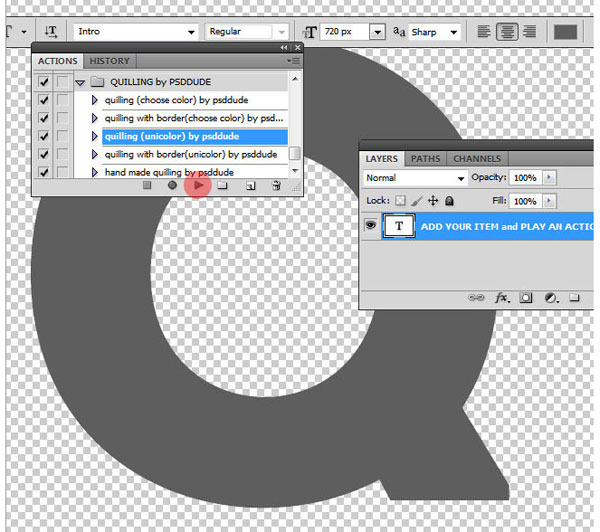Image resolution: width=600 pixels, height=532 pixels.
Task: Expand quilling (unicolor) action steps
Action: tap(95, 136)
